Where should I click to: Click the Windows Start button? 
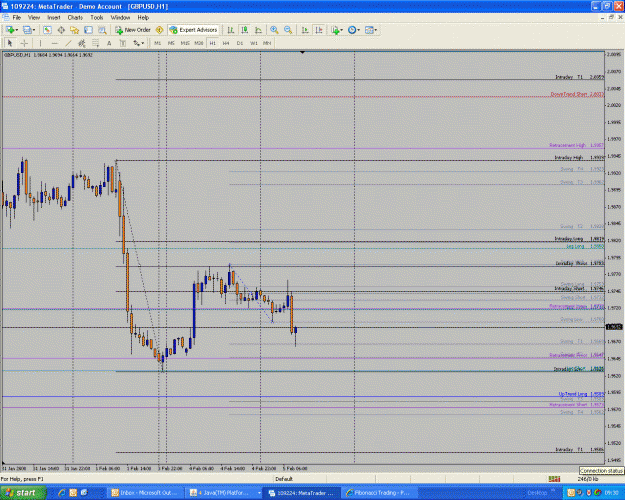click(23, 493)
